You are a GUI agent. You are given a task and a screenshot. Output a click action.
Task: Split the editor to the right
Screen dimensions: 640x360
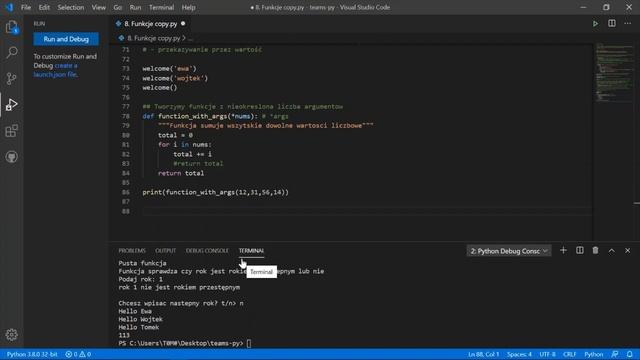click(612, 24)
